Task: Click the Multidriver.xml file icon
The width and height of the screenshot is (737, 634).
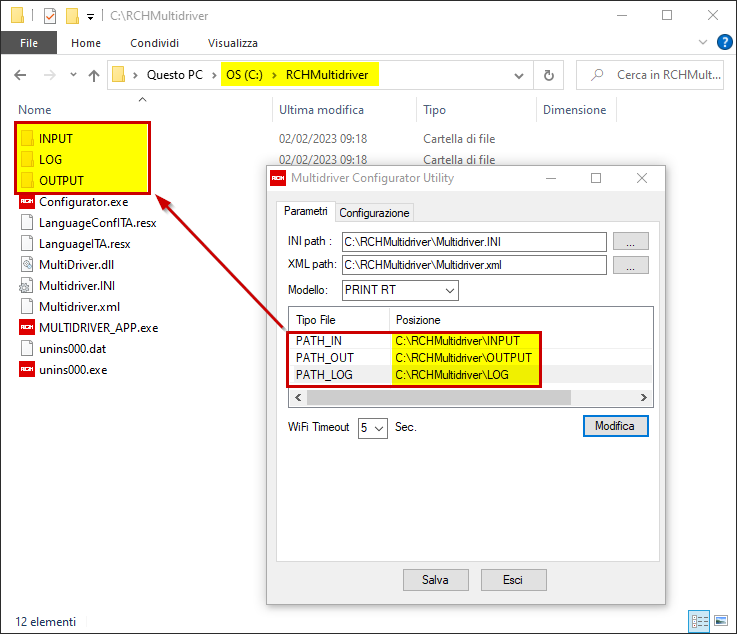Action: tap(27, 306)
